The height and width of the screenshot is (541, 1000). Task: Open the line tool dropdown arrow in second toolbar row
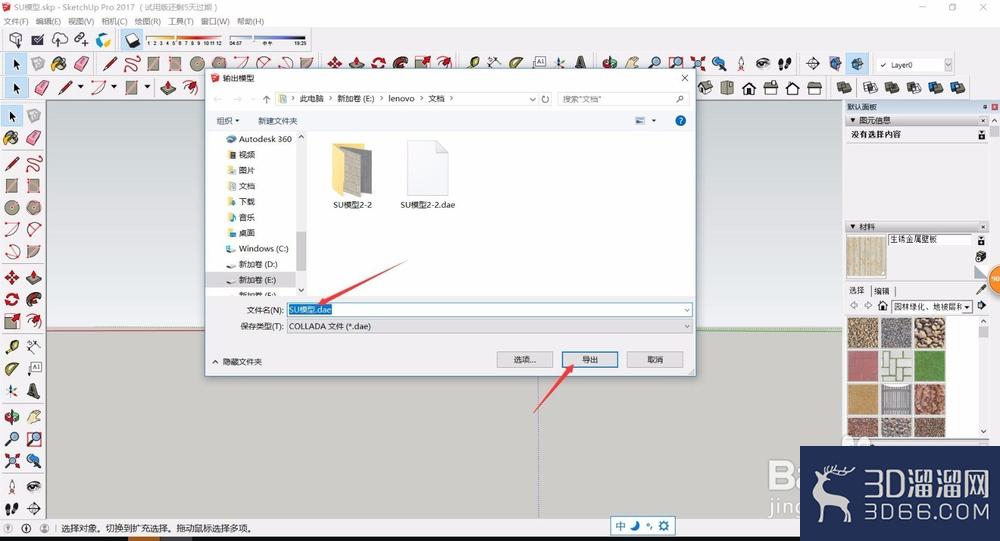pos(80,87)
